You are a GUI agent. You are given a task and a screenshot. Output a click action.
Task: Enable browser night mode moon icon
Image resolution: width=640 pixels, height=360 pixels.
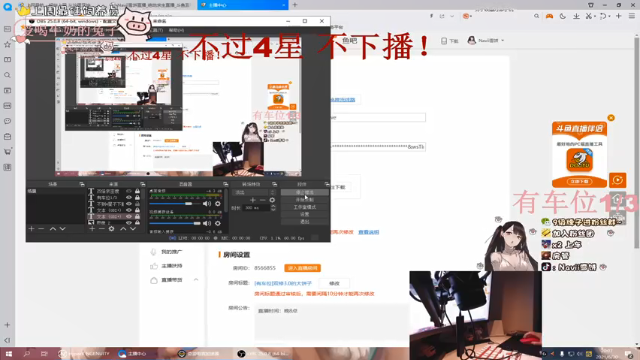click(563, 16)
